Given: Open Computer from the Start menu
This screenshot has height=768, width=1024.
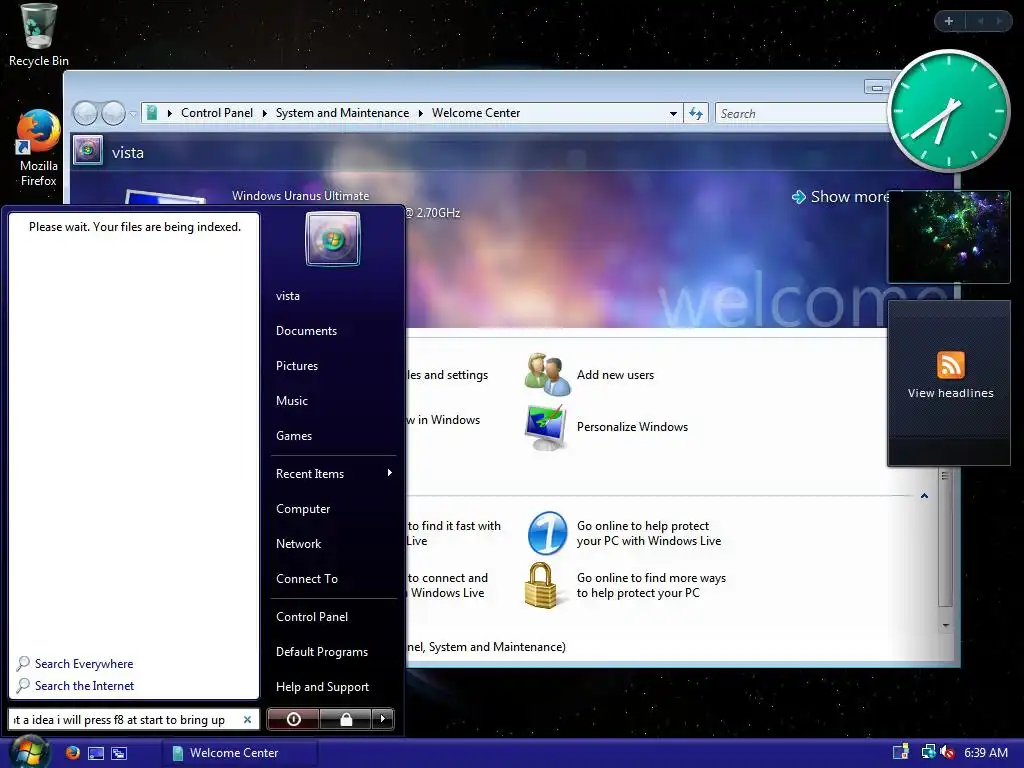Looking at the screenshot, I should coord(303,509).
